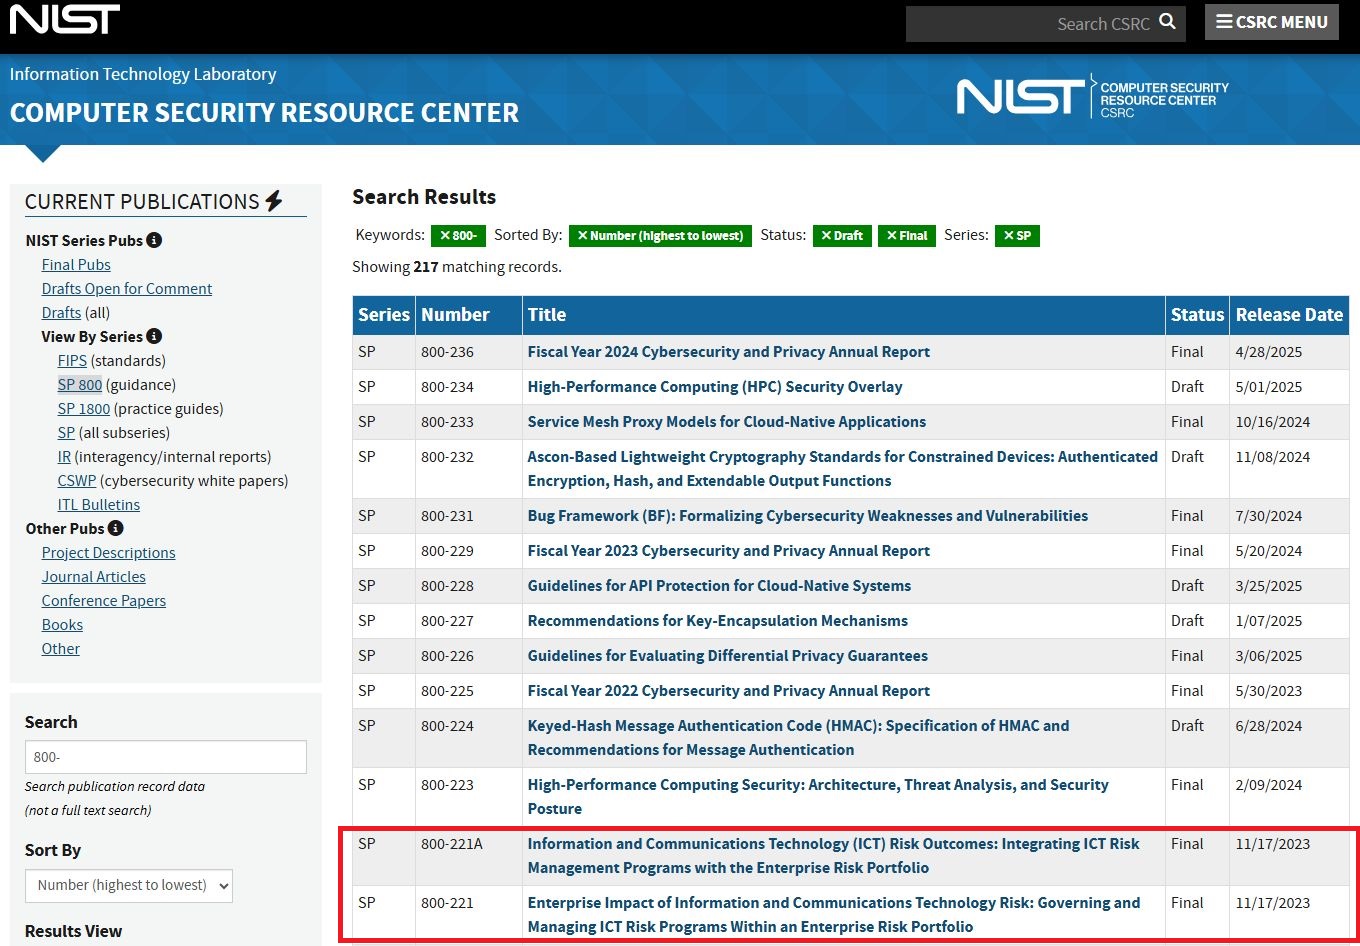
Task: Open Guidelines for Evaluating Differential Privacy Guarantees
Action: 728,656
